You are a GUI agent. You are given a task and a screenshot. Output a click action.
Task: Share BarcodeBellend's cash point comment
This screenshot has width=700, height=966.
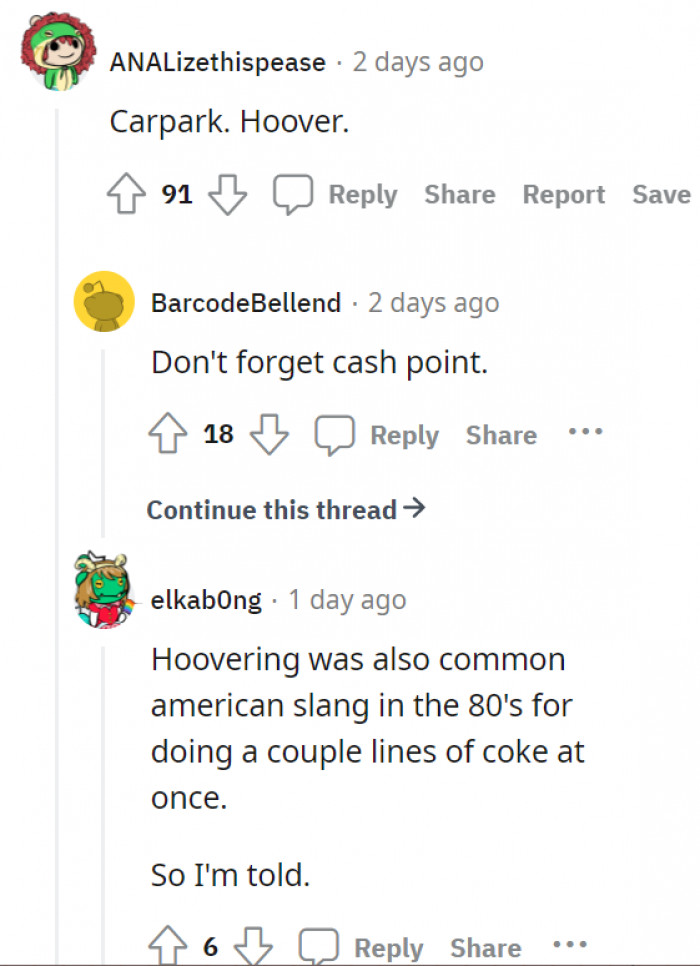tap(501, 435)
